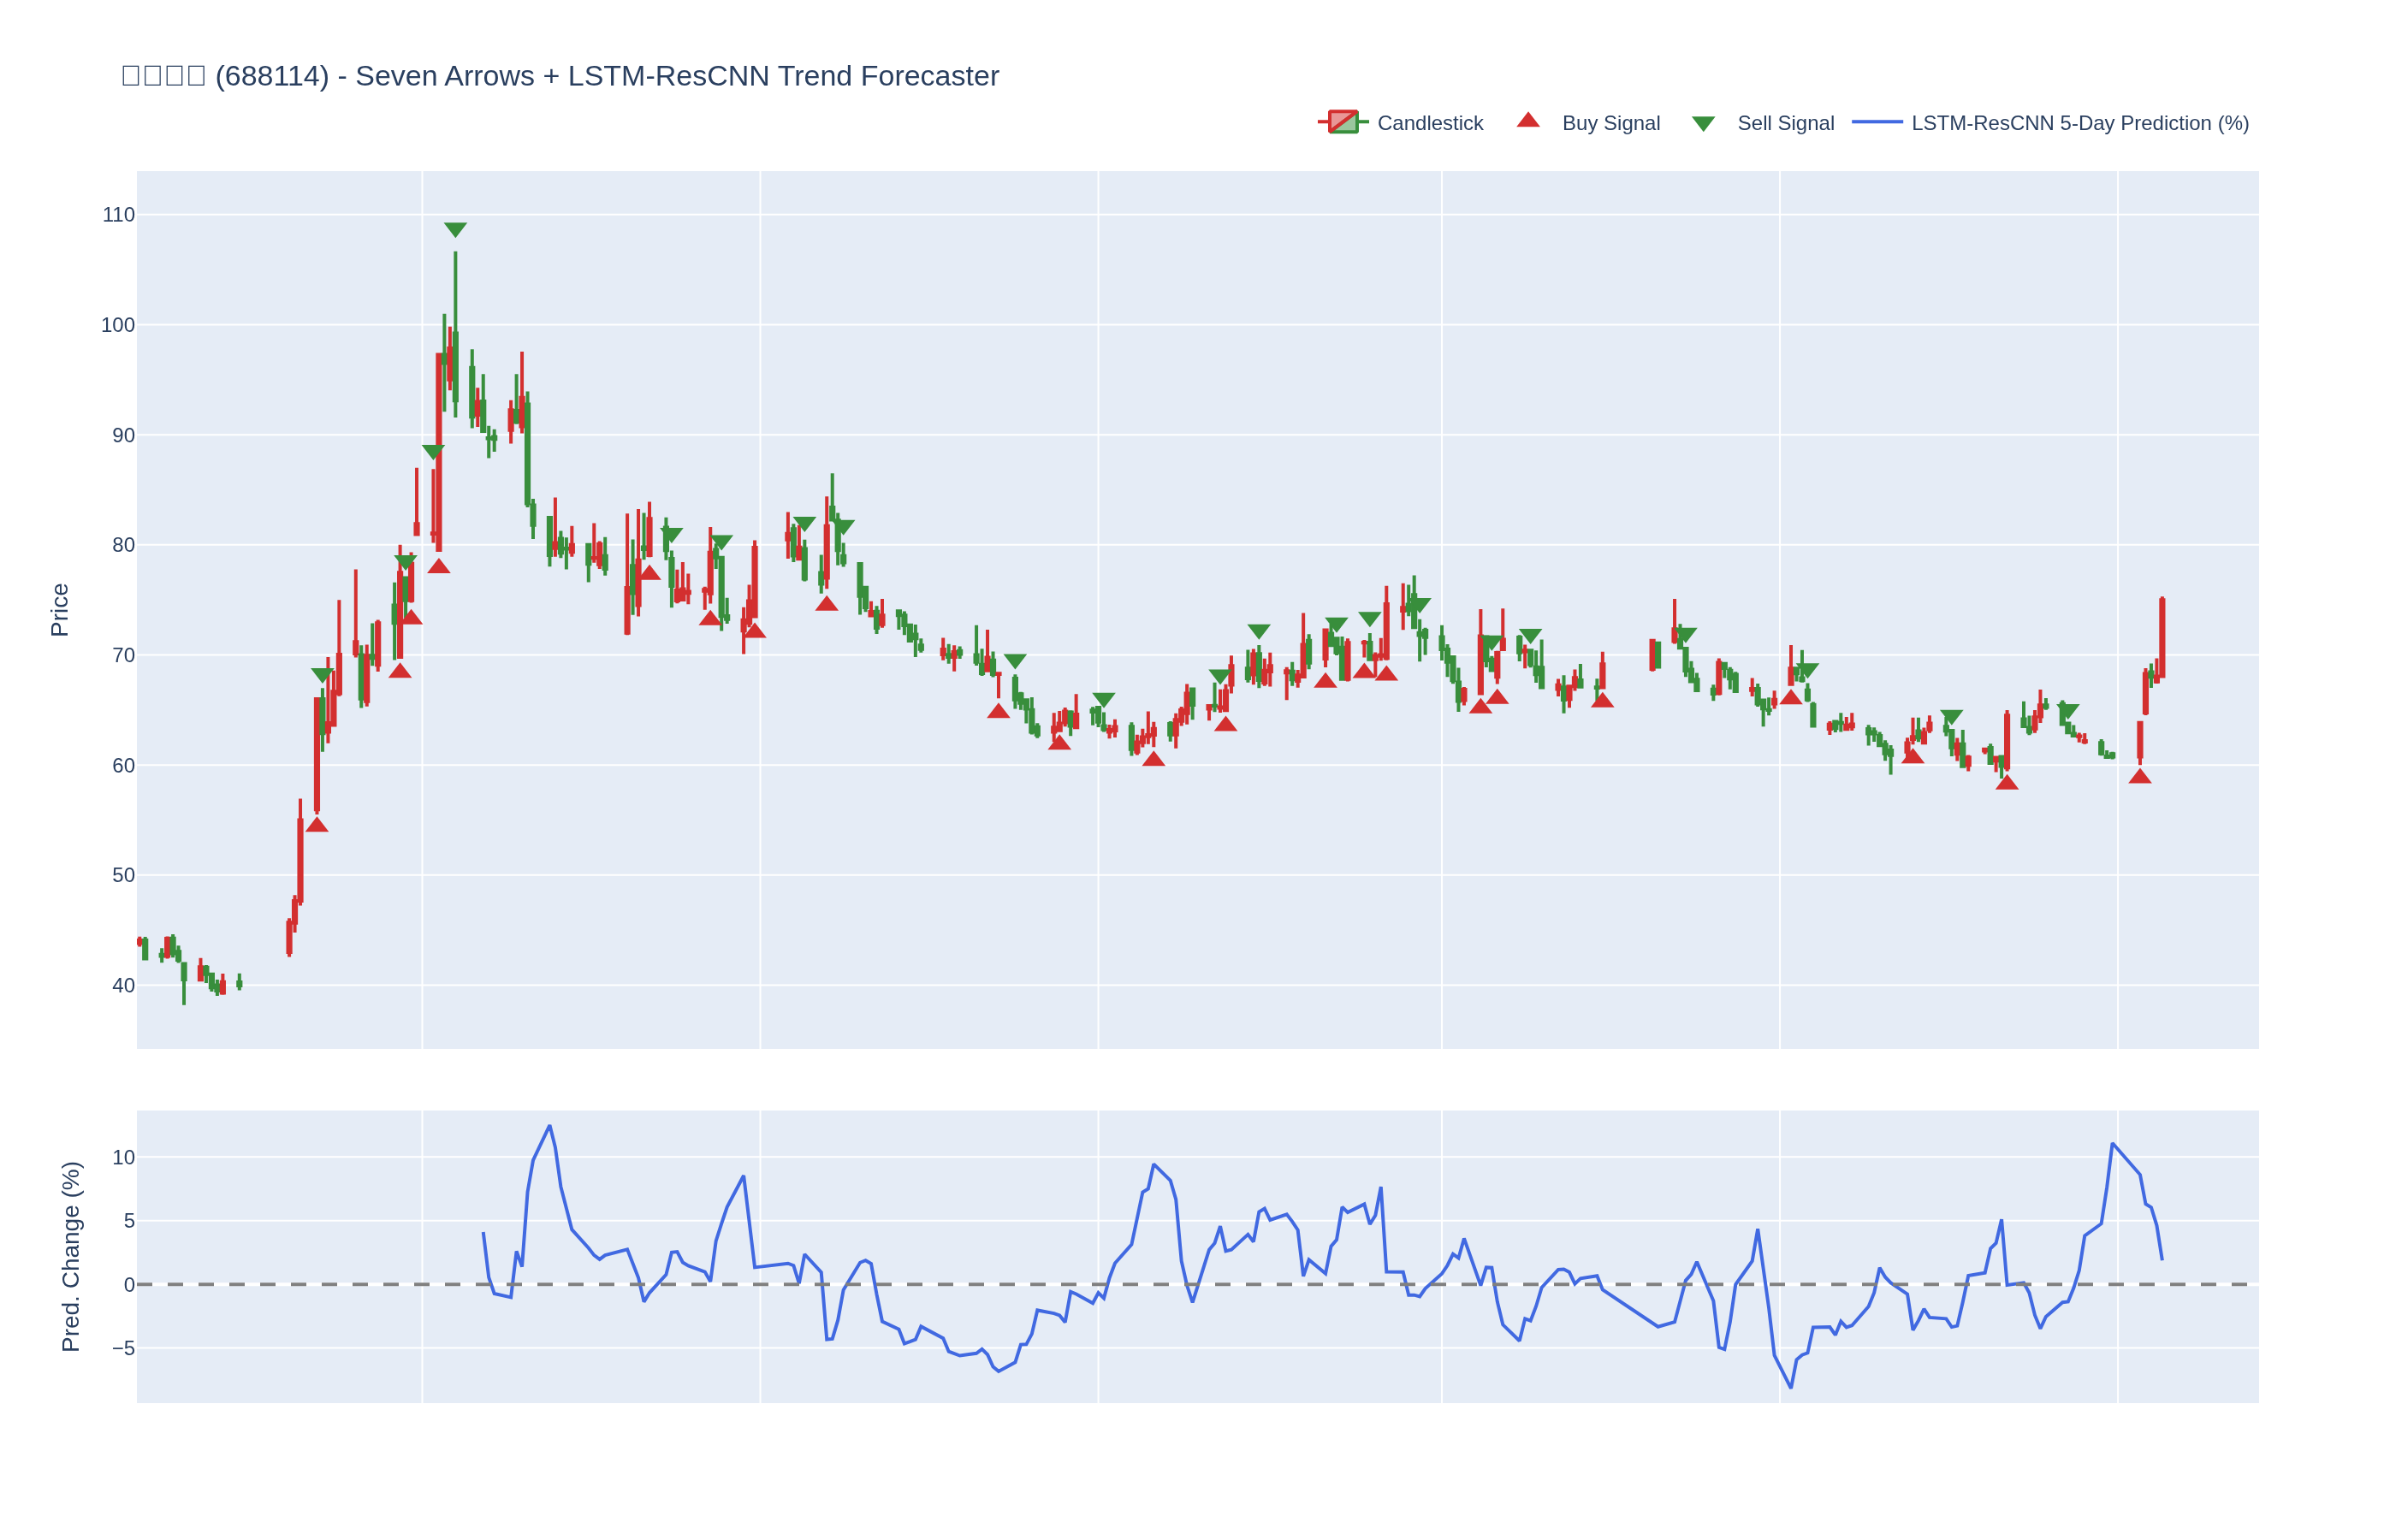Toggle Sell Signal legend text
Viewport: 2396px width, 1540px height.
(1785, 123)
